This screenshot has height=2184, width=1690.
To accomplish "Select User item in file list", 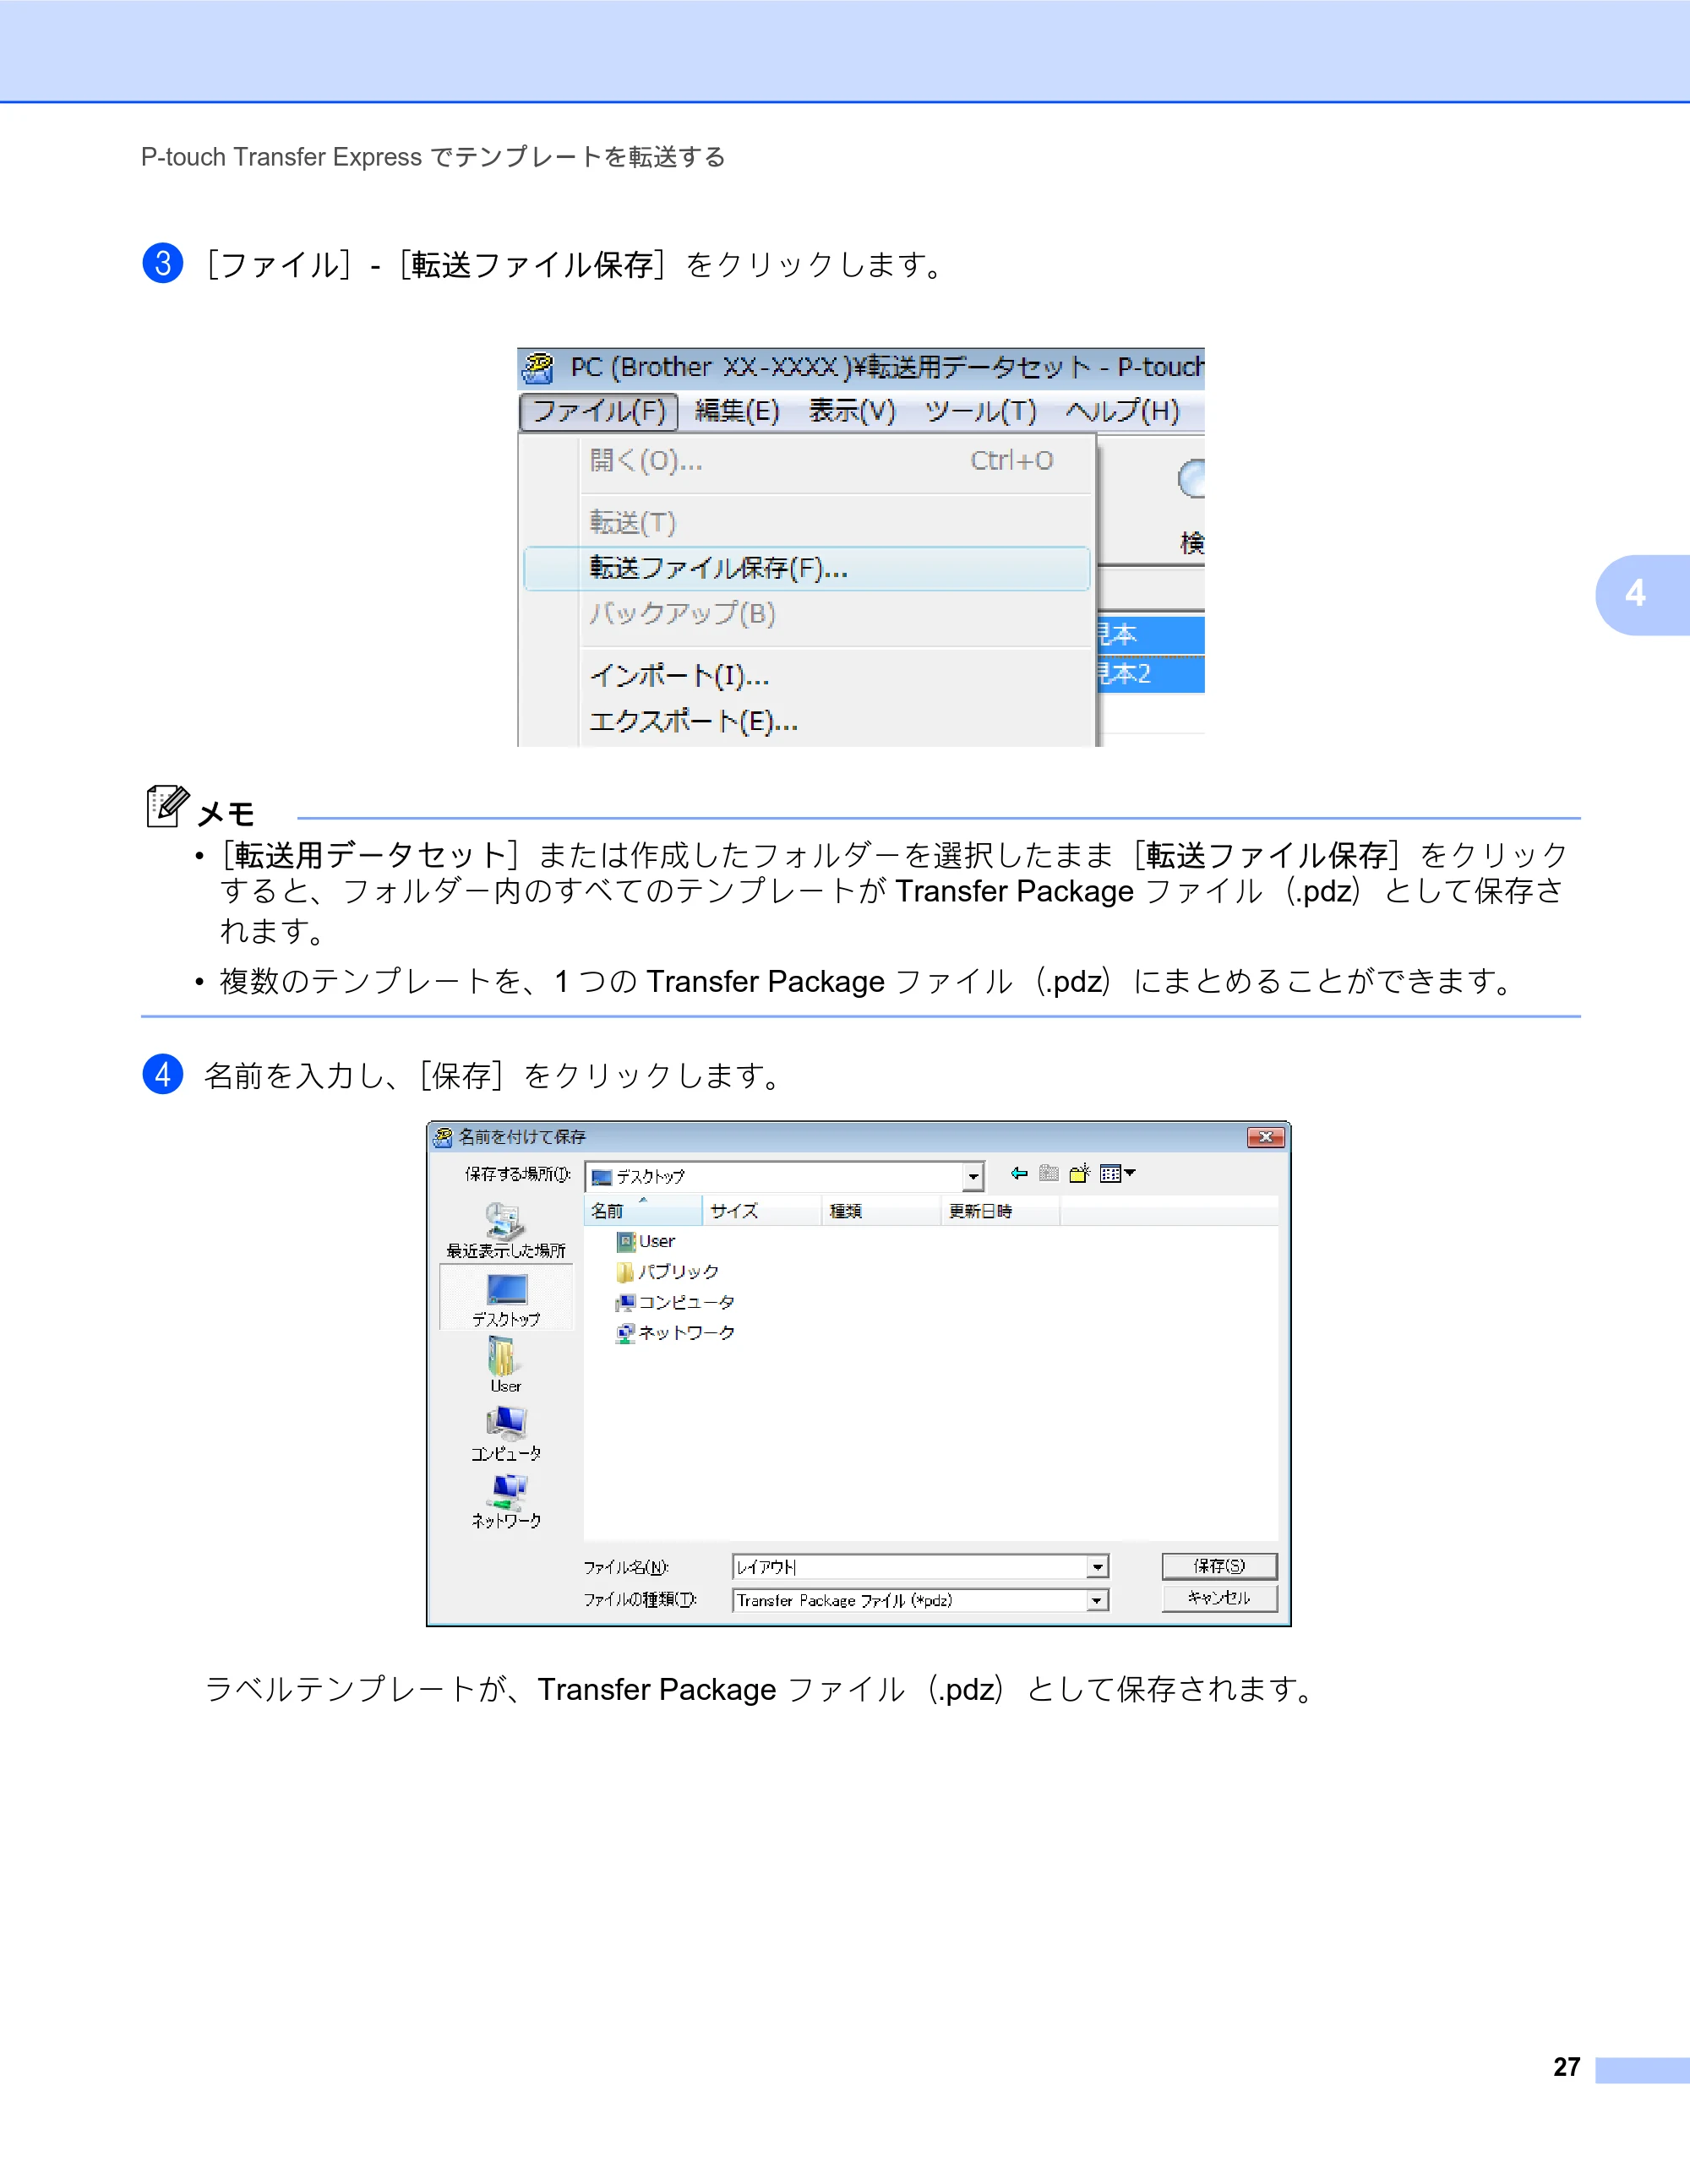I will click(x=647, y=1241).
